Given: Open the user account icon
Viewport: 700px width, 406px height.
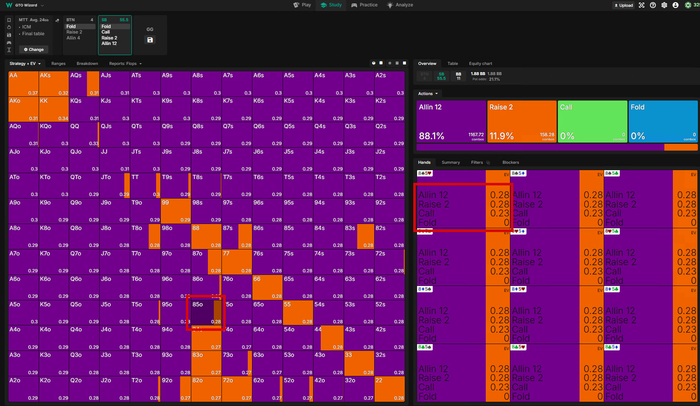Looking at the screenshot, I should [675, 5].
